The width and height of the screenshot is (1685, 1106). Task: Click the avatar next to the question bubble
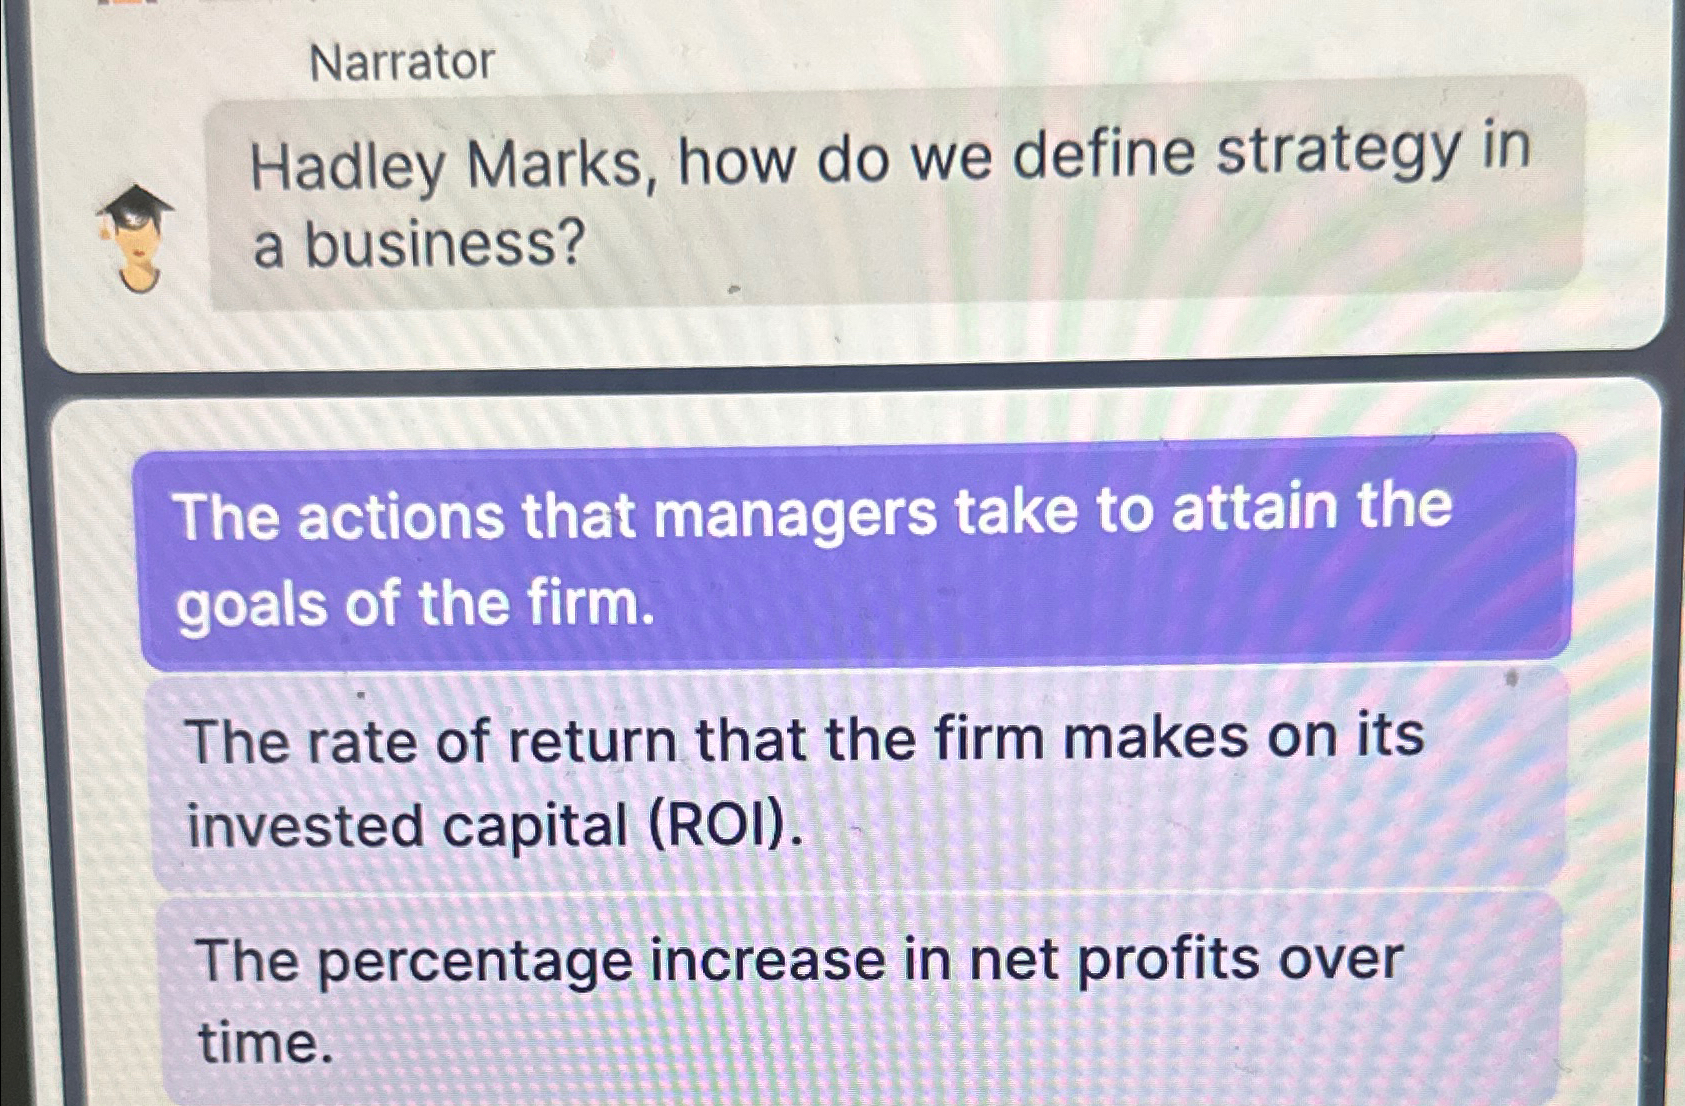pyautogui.click(x=138, y=240)
